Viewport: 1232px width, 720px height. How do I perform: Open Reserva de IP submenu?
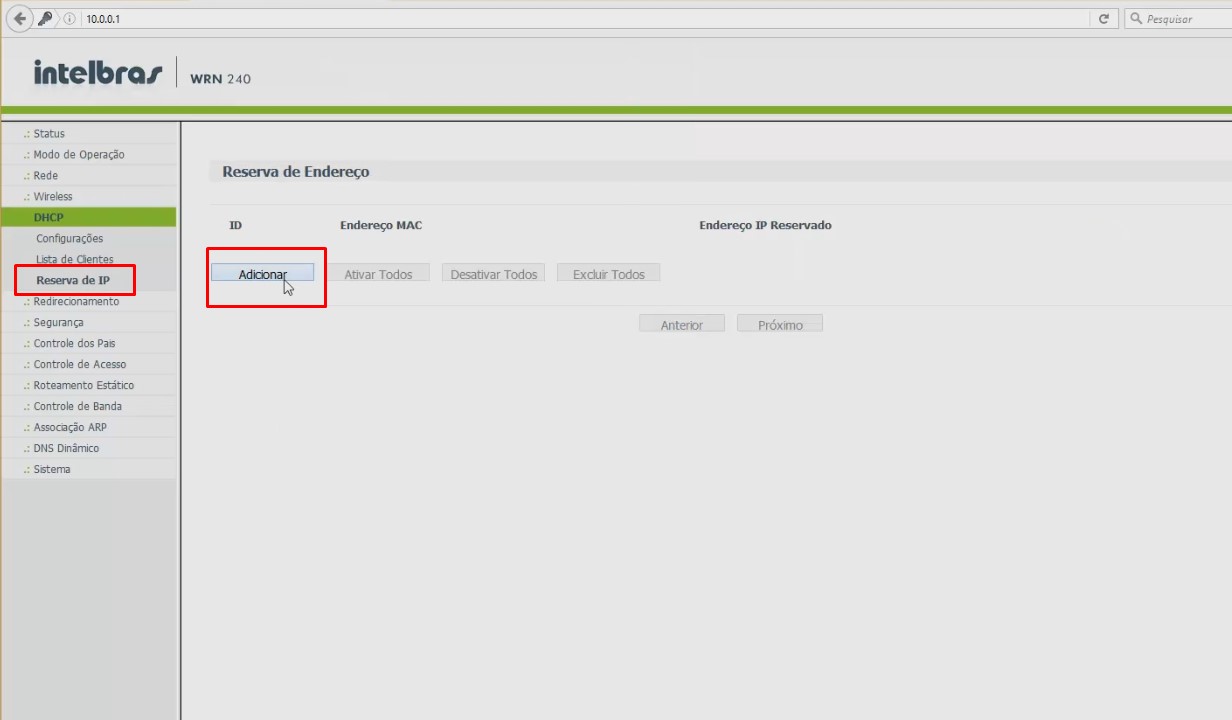(x=72, y=280)
